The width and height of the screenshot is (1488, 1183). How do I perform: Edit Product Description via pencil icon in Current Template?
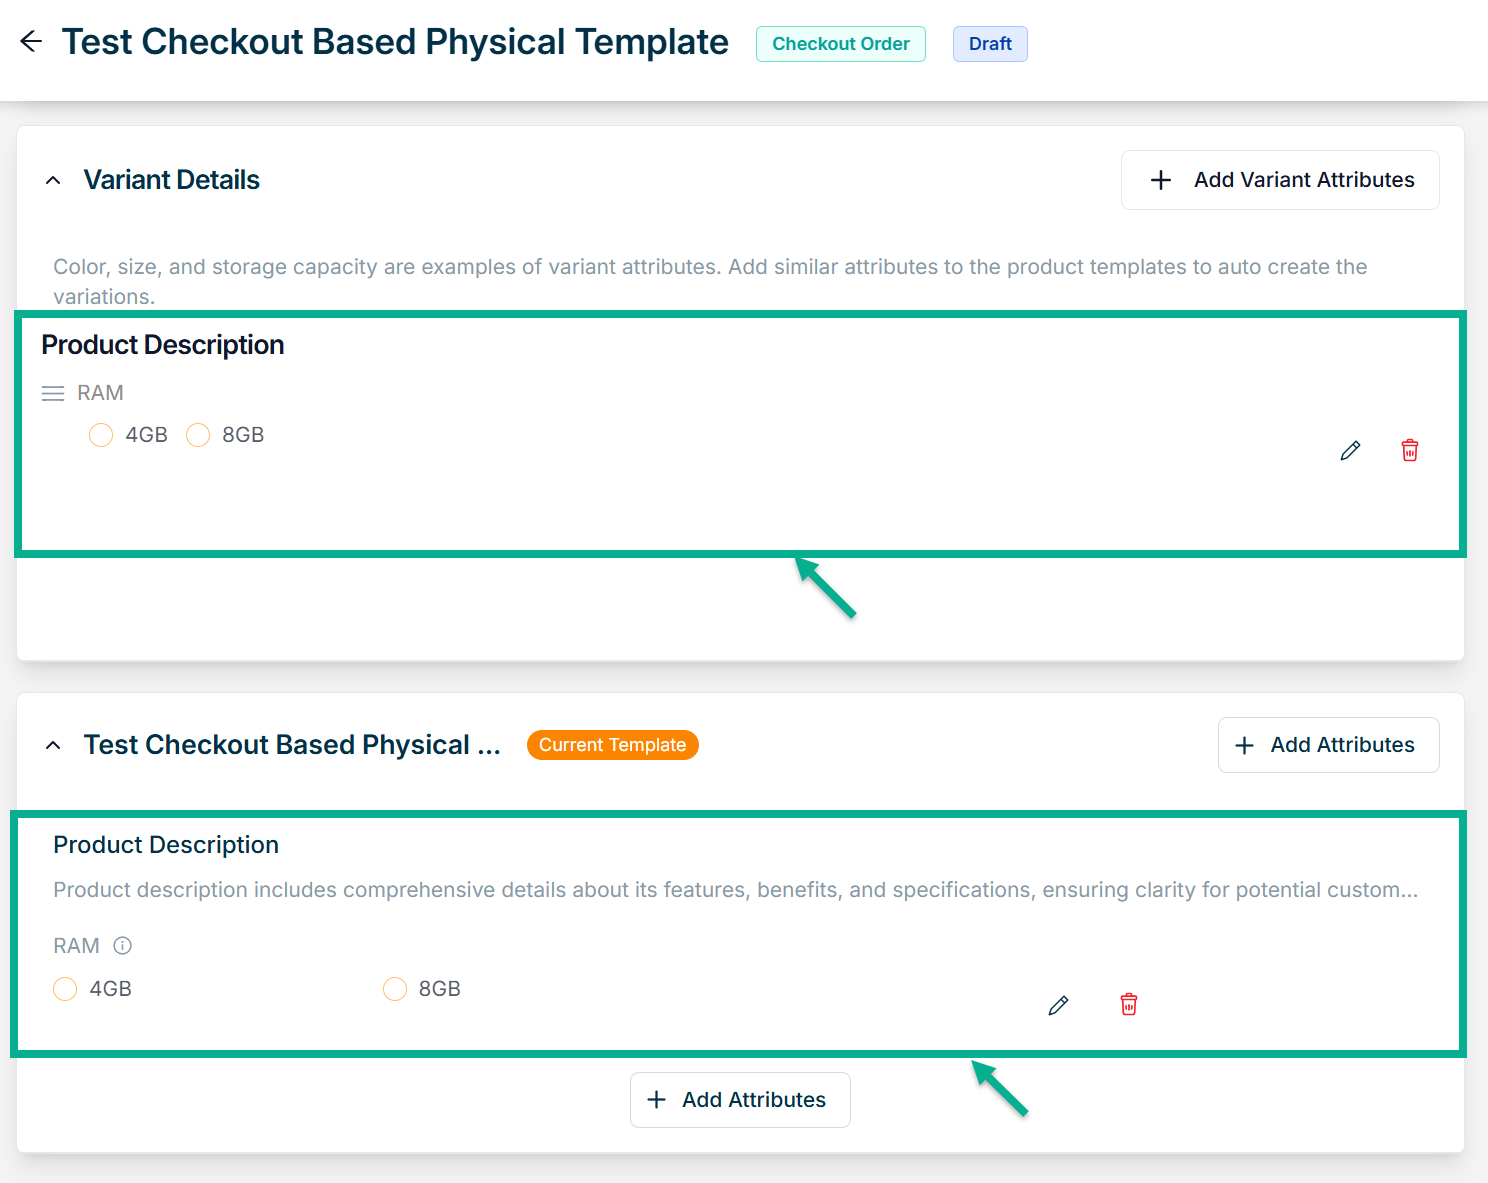1058,1005
